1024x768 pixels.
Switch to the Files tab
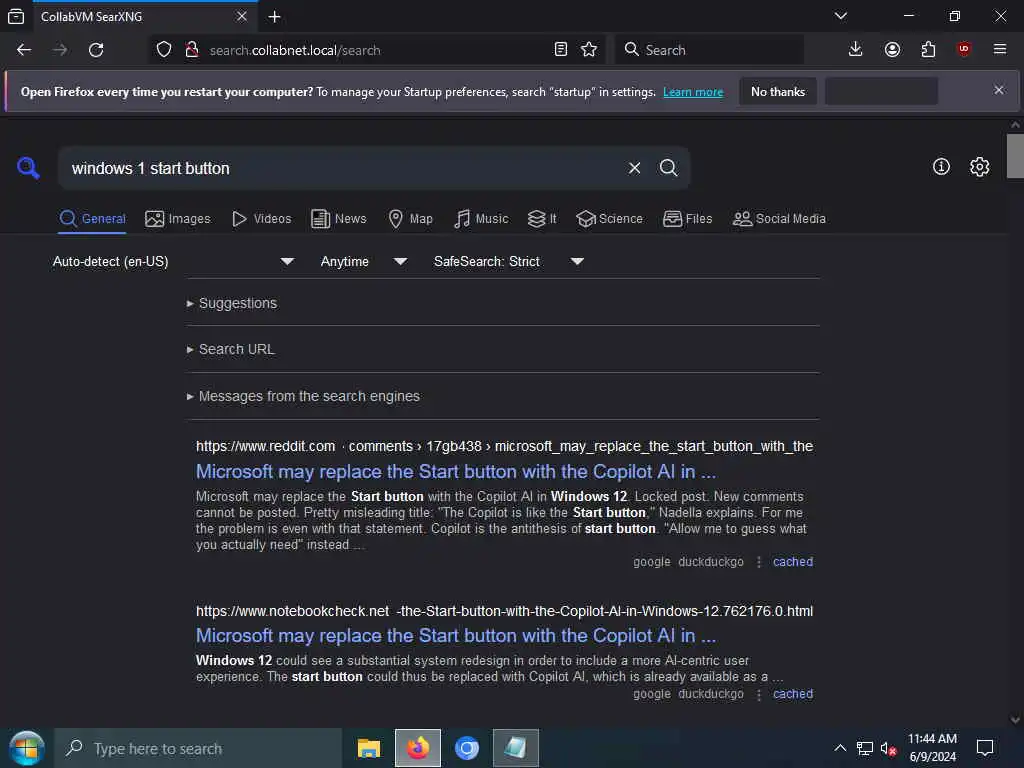tap(687, 219)
